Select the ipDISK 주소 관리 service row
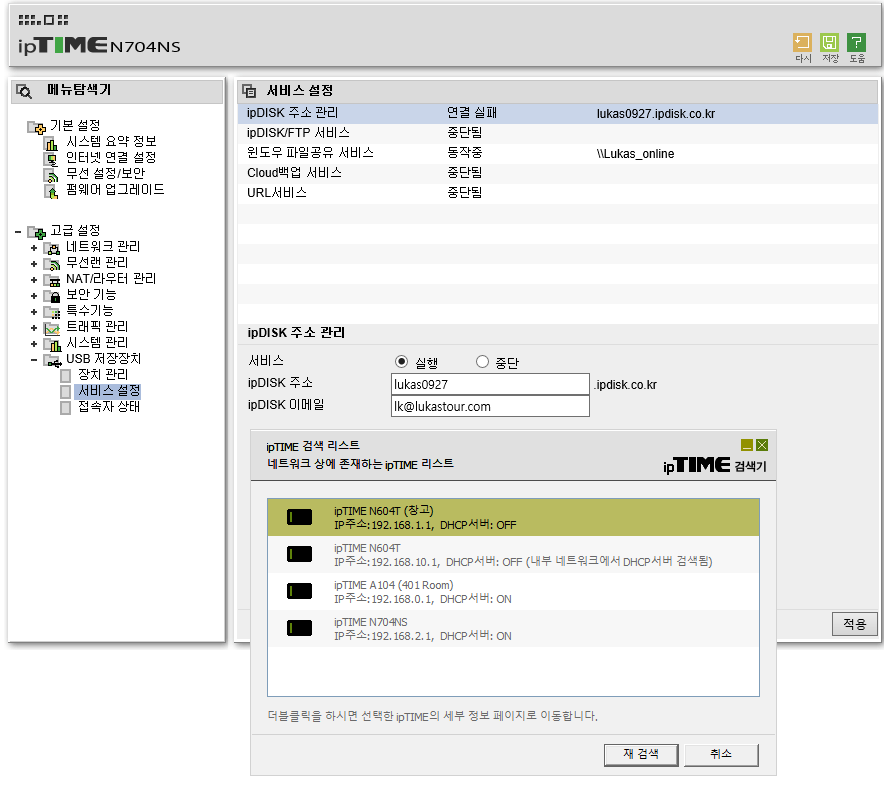The image size is (884, 793). click(x=558, y=113)
